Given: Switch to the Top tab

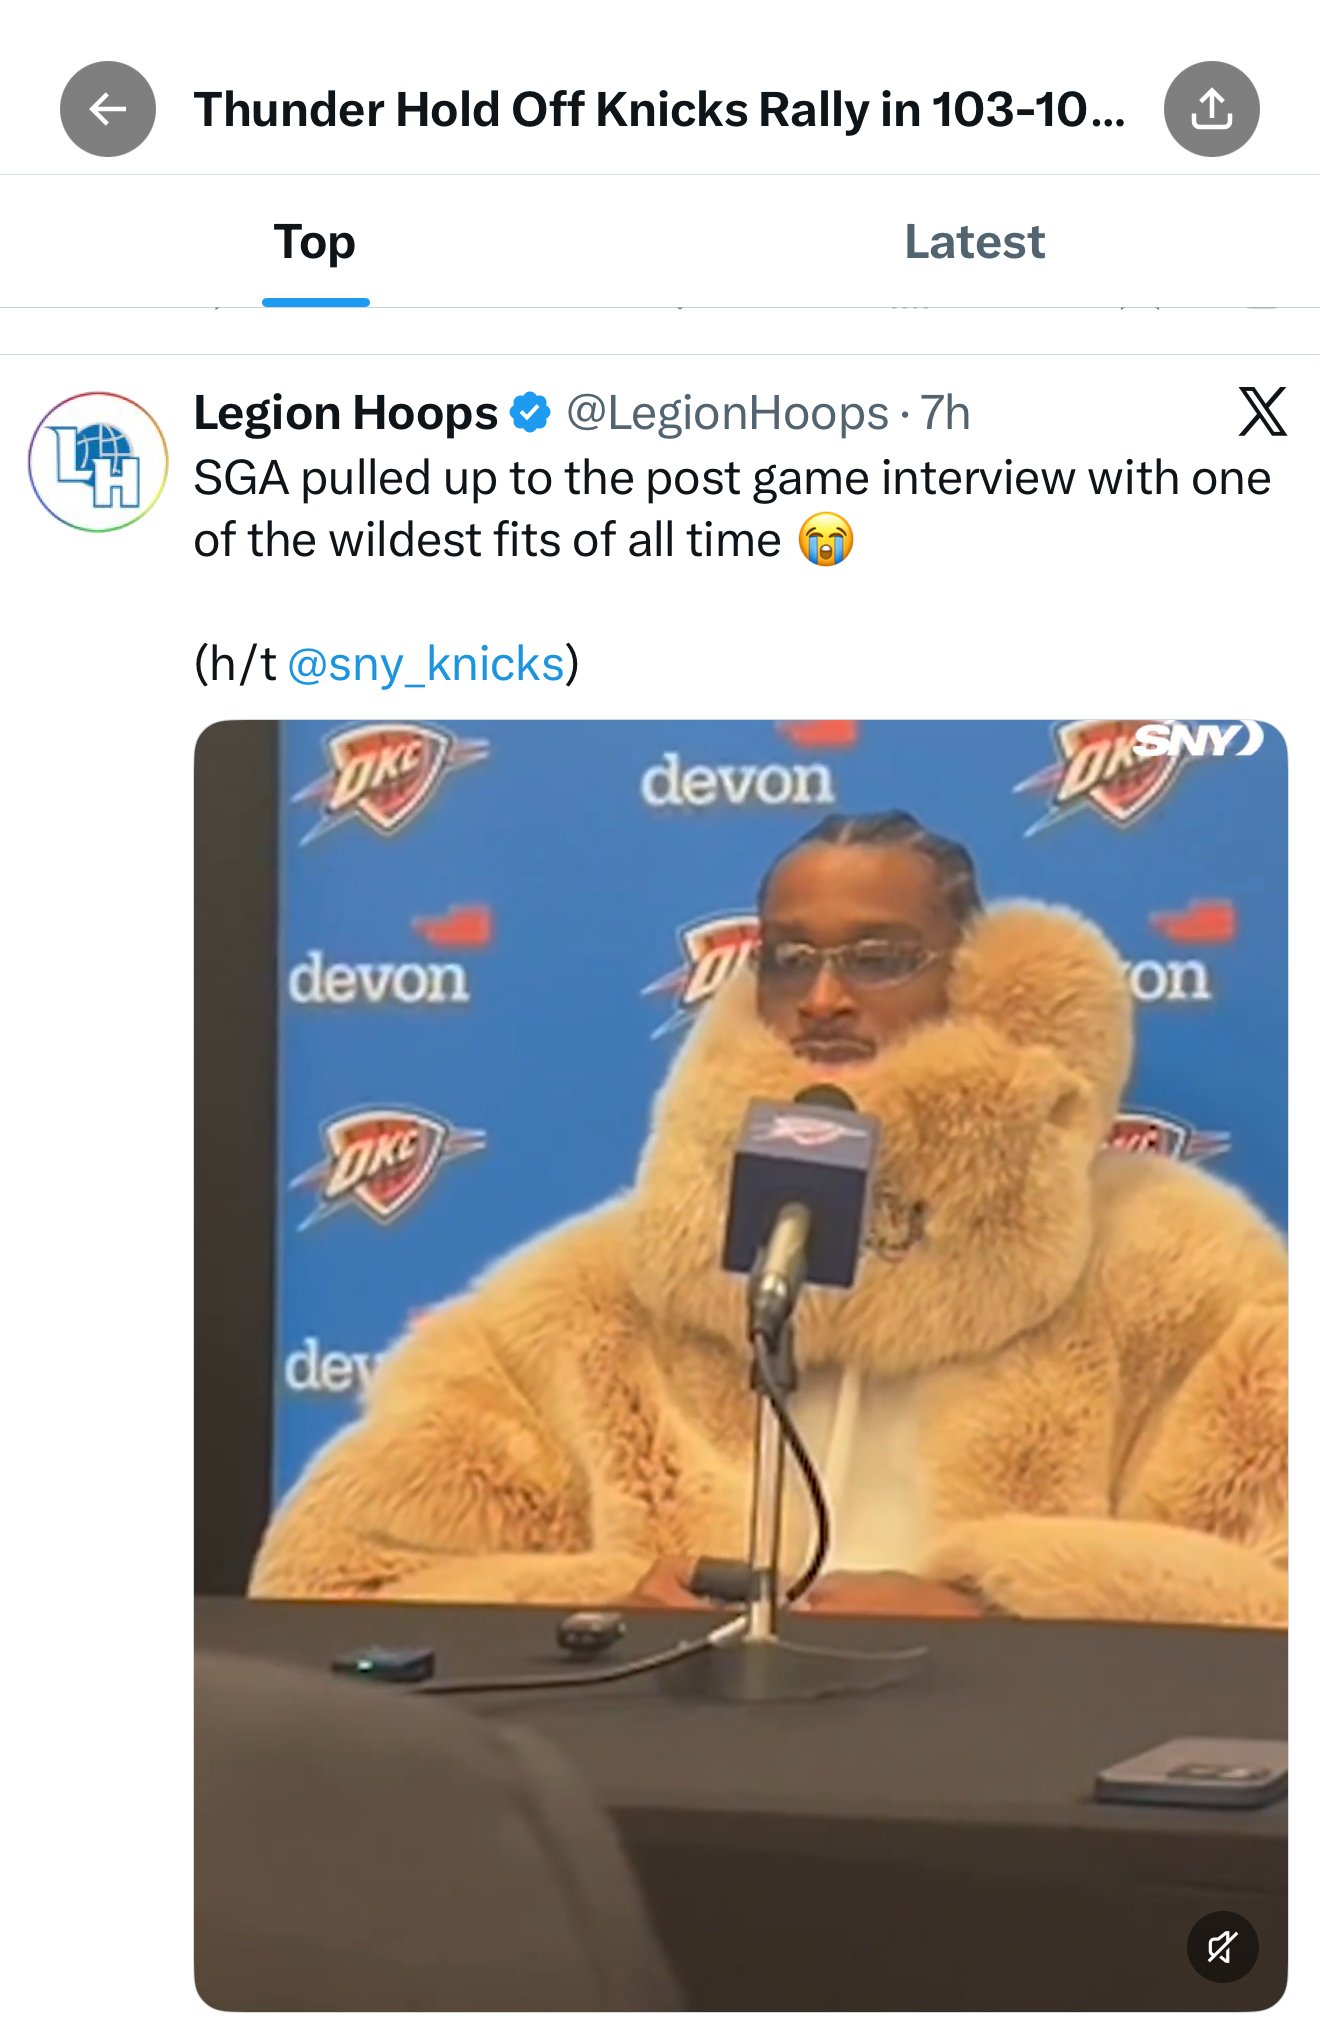Looking at the screenshot, I should pyautogui.click(x=315, y=243).
